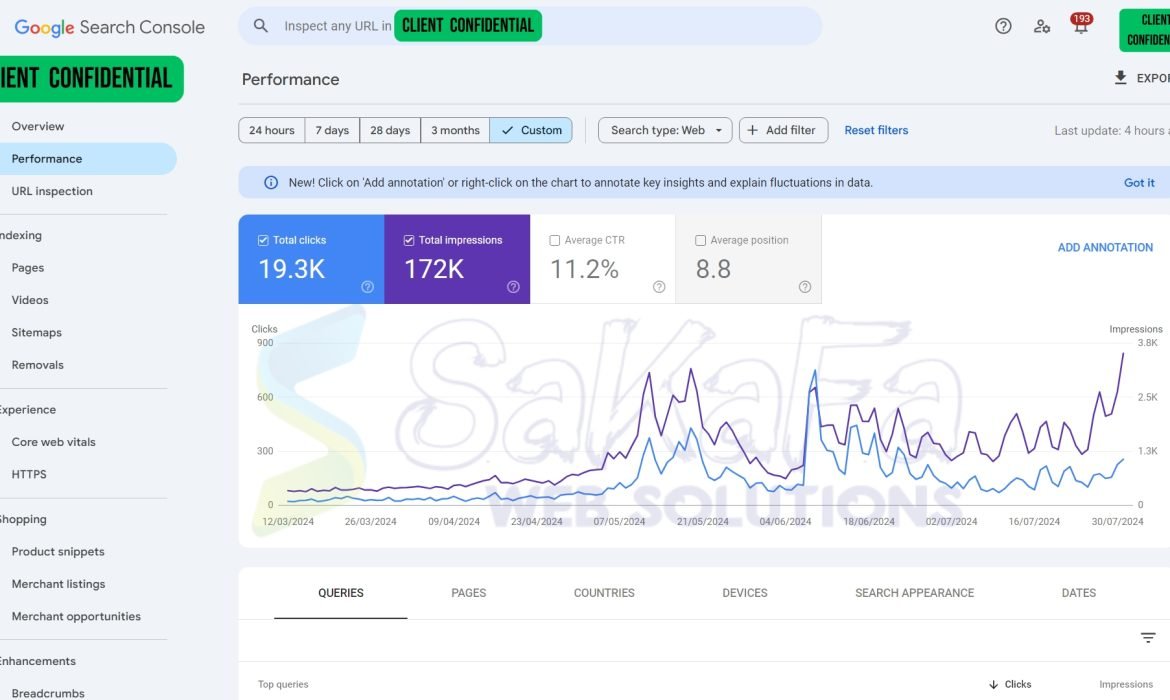1170x700 pixels.
Task: Click the info icon in annotation banner
Action: point(271,182)
